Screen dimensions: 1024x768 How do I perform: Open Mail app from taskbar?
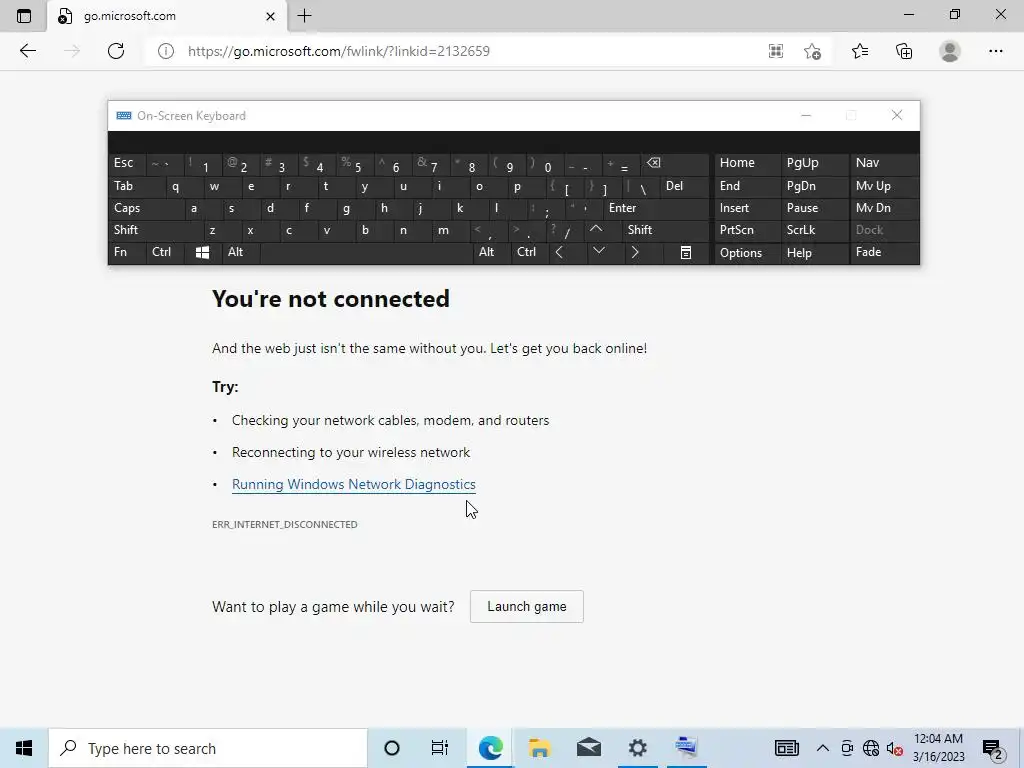click(588, 748)
